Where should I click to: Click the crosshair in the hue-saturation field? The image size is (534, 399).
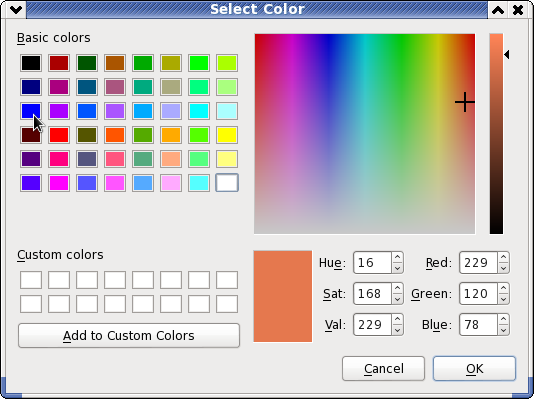click(465, 102)
